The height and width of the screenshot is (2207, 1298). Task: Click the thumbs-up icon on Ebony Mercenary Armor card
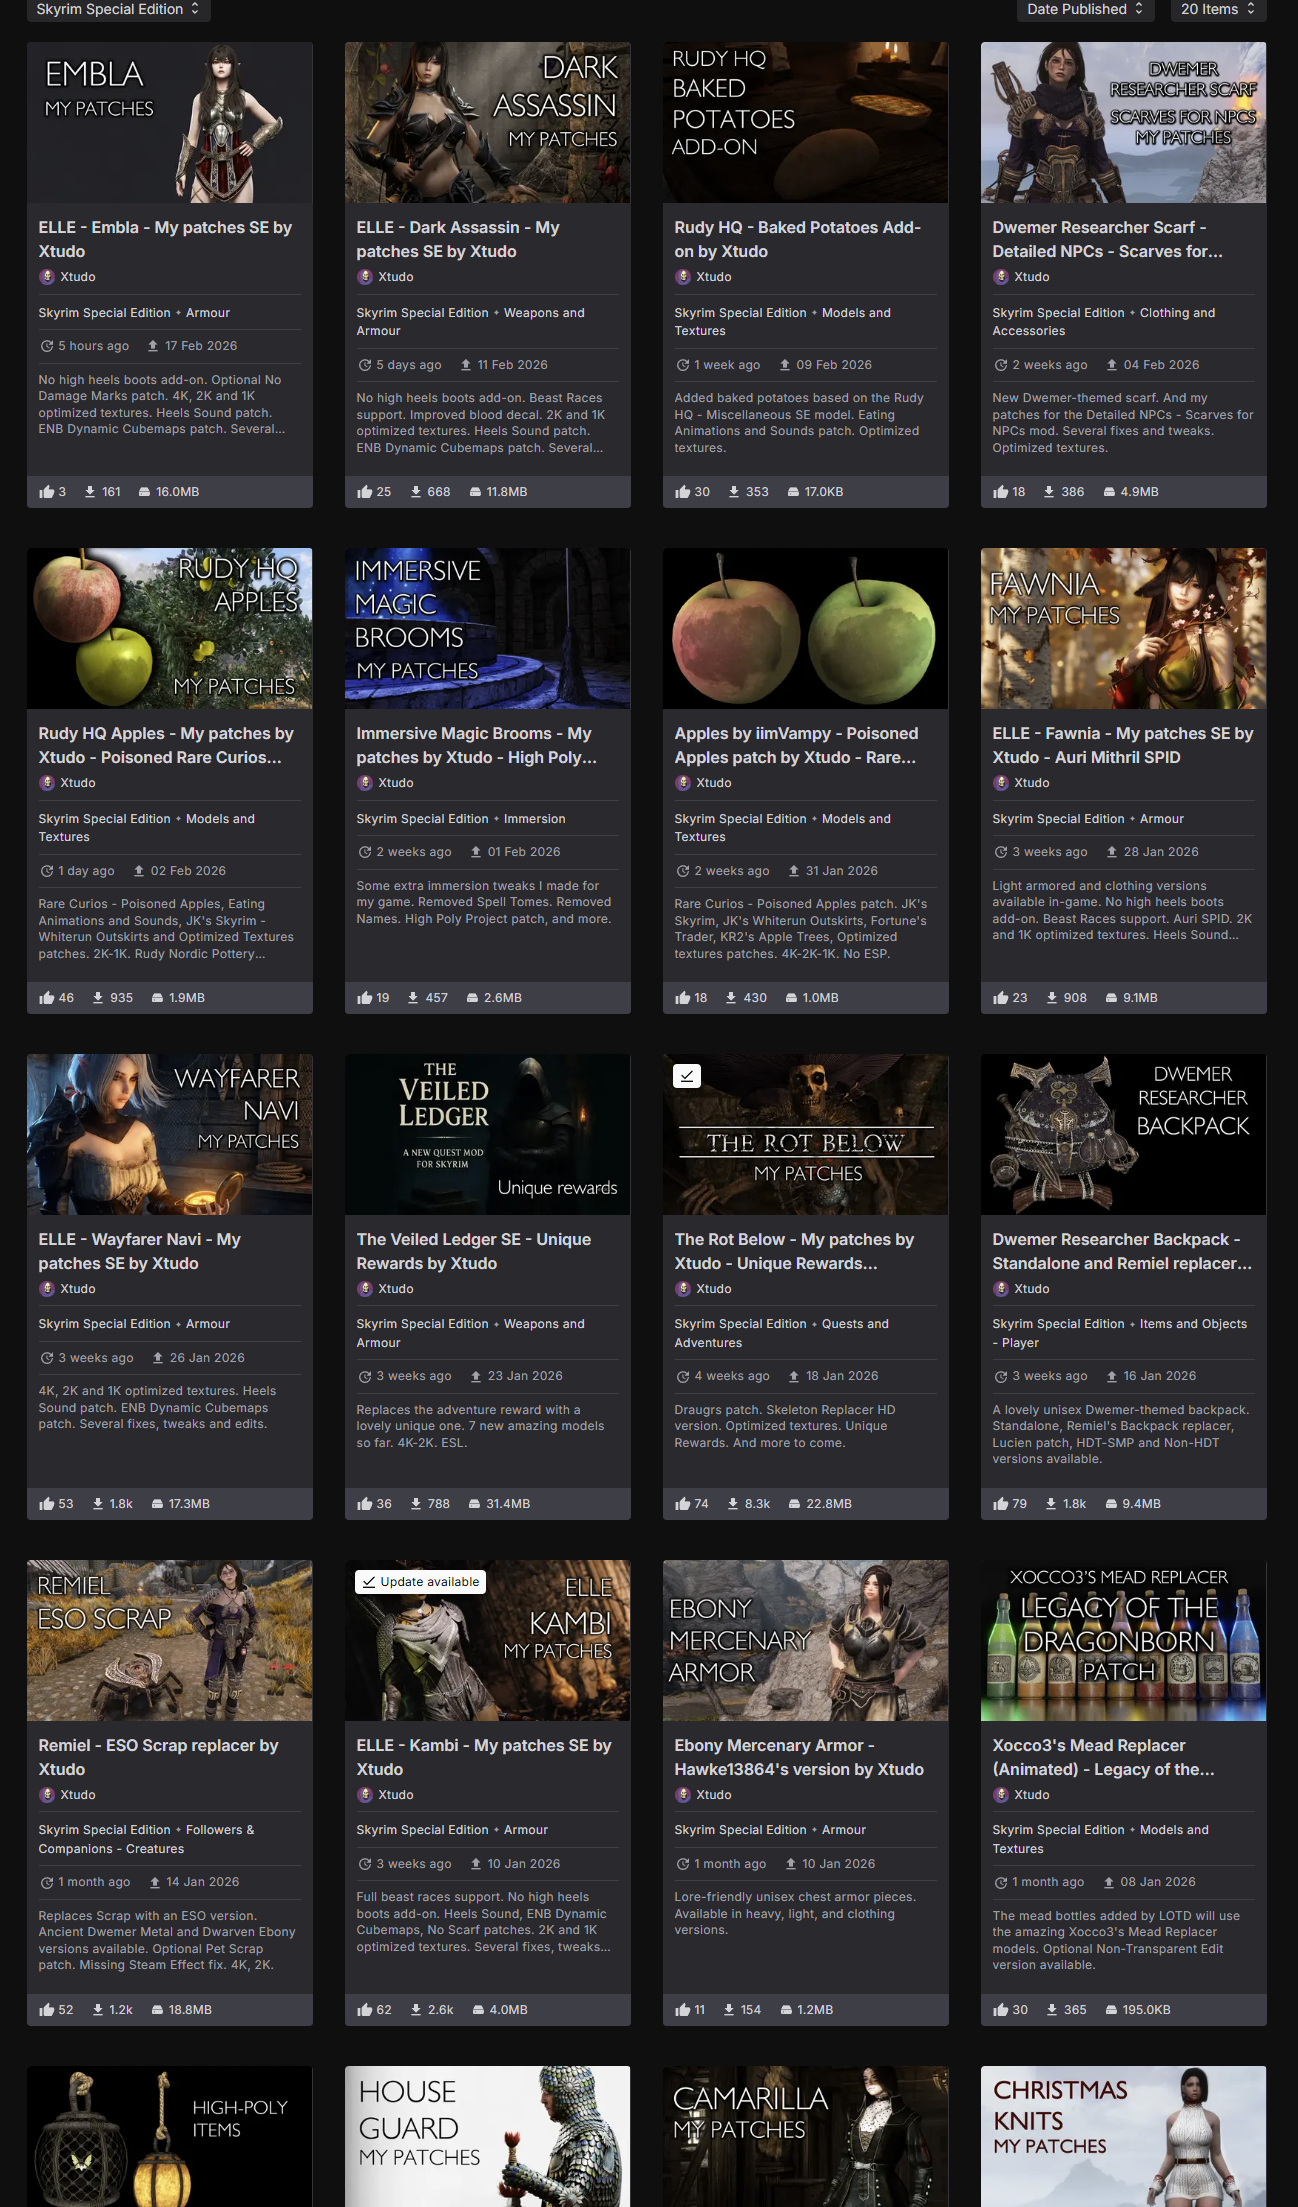(682, 2010)
